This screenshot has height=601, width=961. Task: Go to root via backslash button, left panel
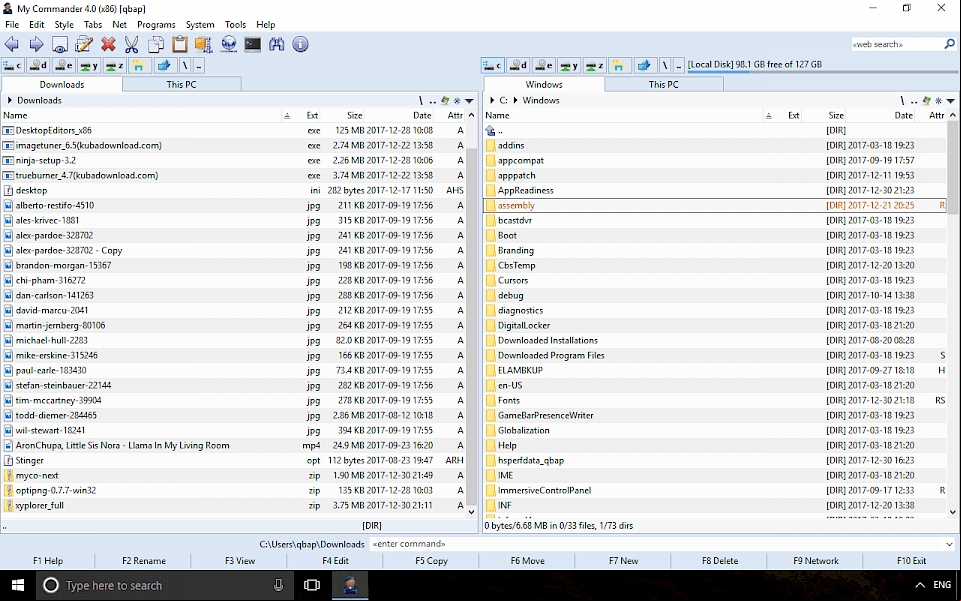point(184,65)
